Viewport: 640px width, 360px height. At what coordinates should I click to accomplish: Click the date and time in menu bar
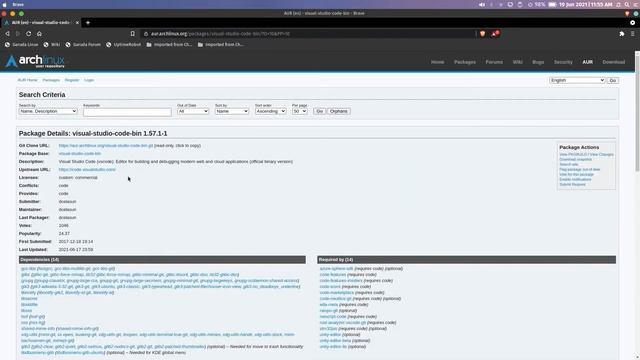click(x=585, y=4)
